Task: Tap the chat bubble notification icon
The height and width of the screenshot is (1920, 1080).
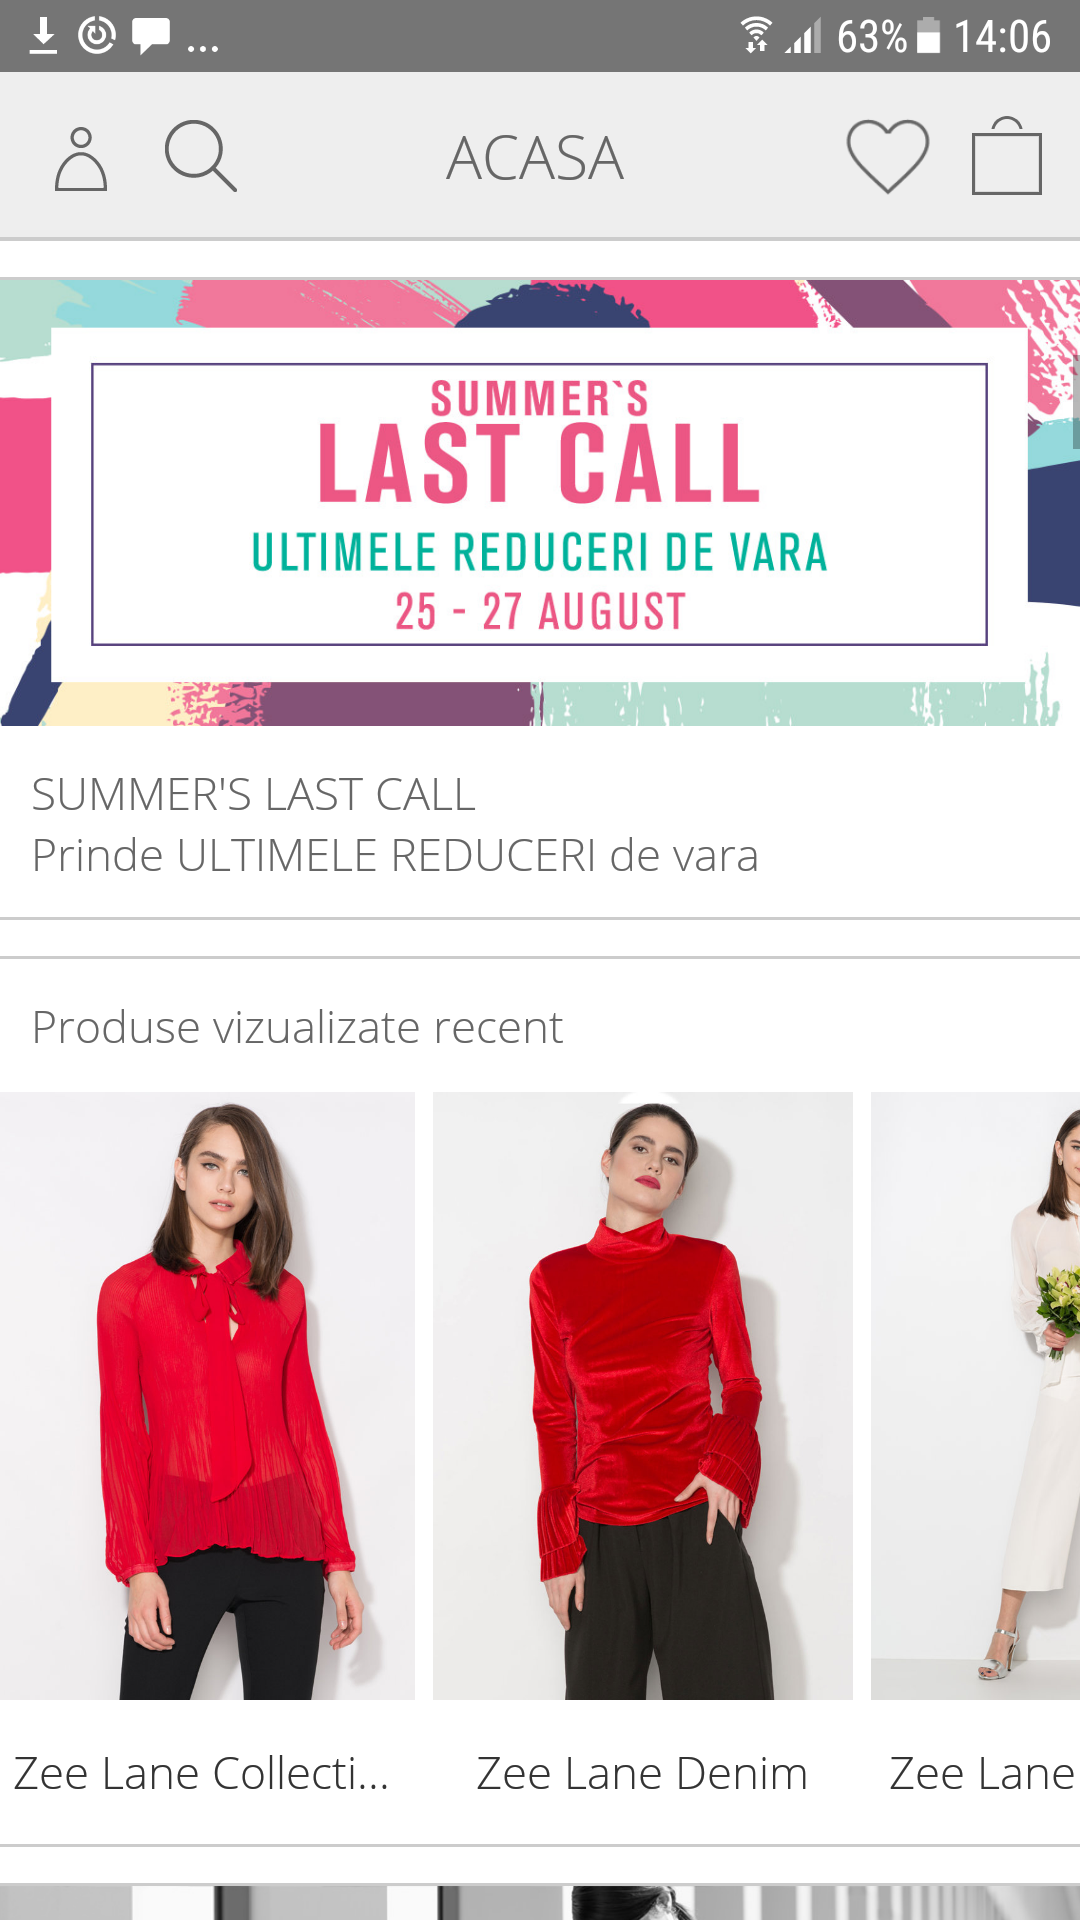Action: pyautogui.click(x=151, y=36)
